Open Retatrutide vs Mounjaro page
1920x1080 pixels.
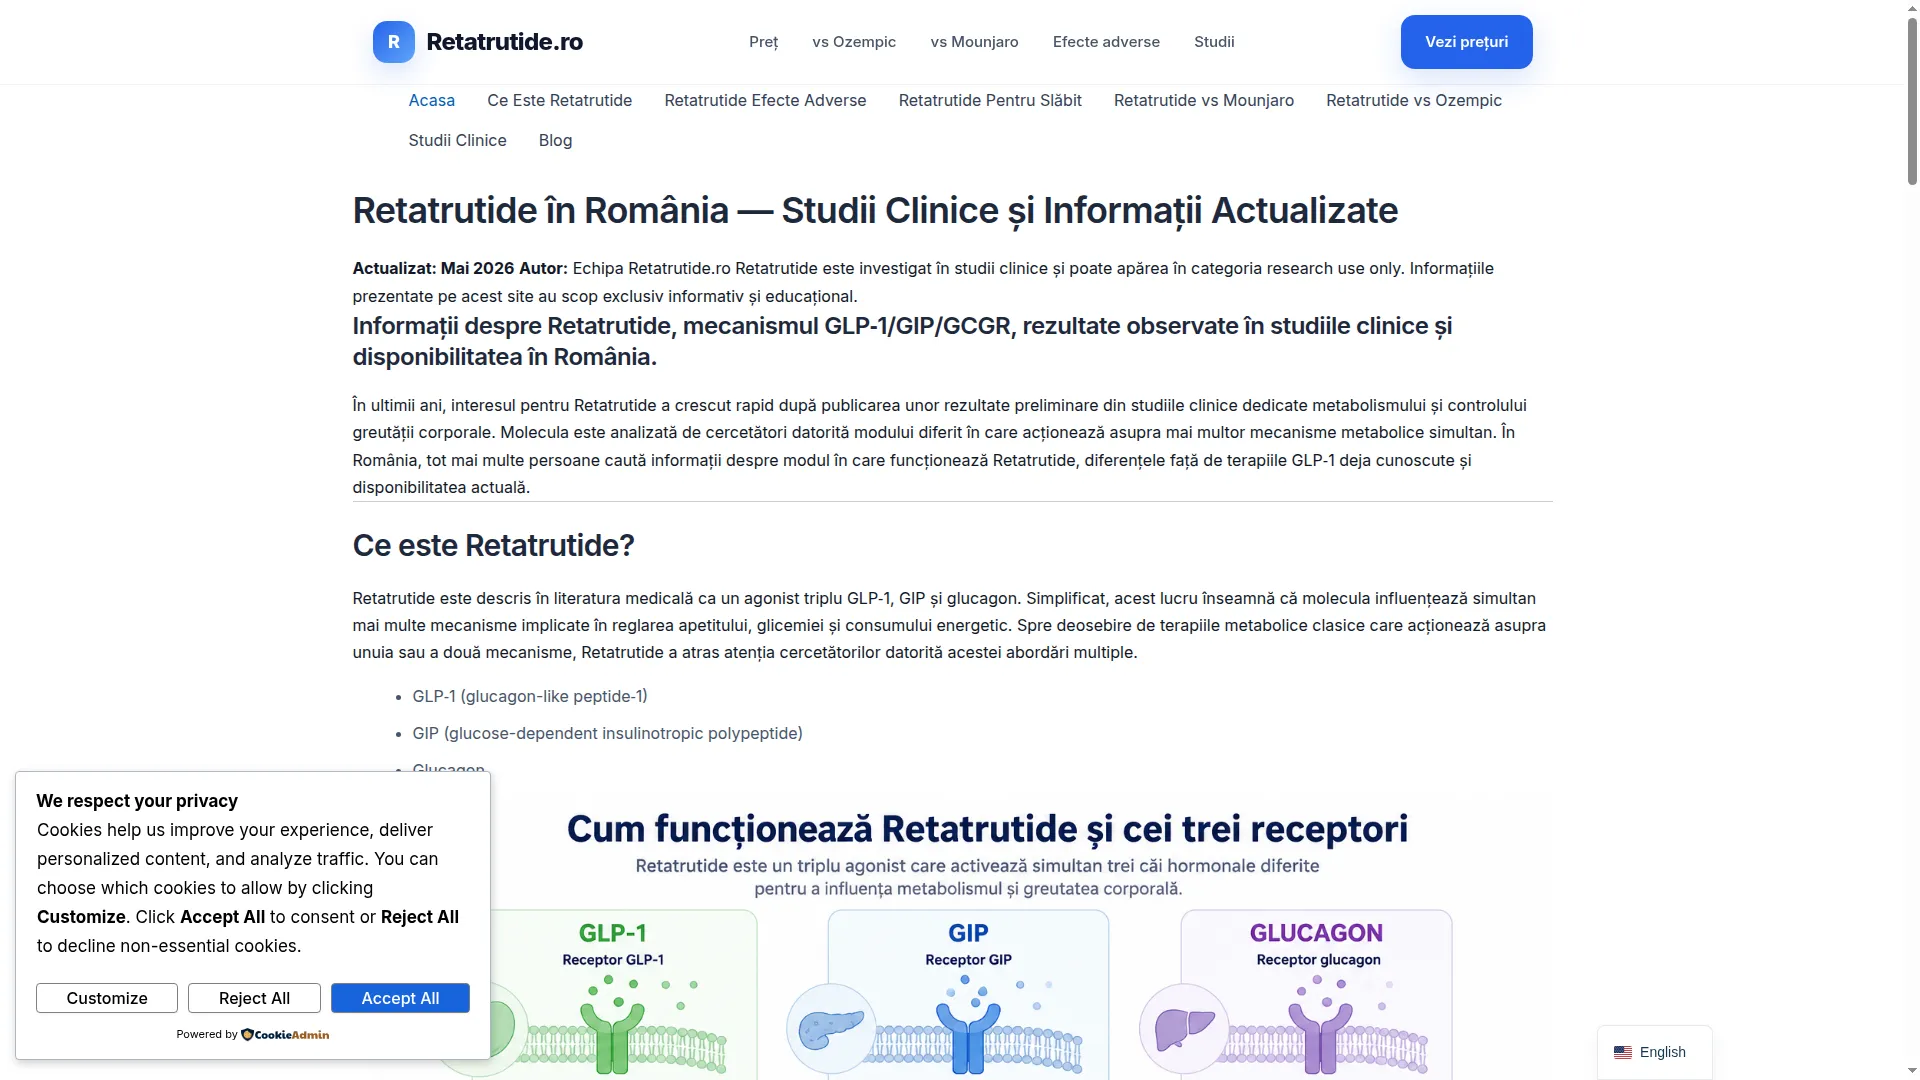[x=1204, y=100]
